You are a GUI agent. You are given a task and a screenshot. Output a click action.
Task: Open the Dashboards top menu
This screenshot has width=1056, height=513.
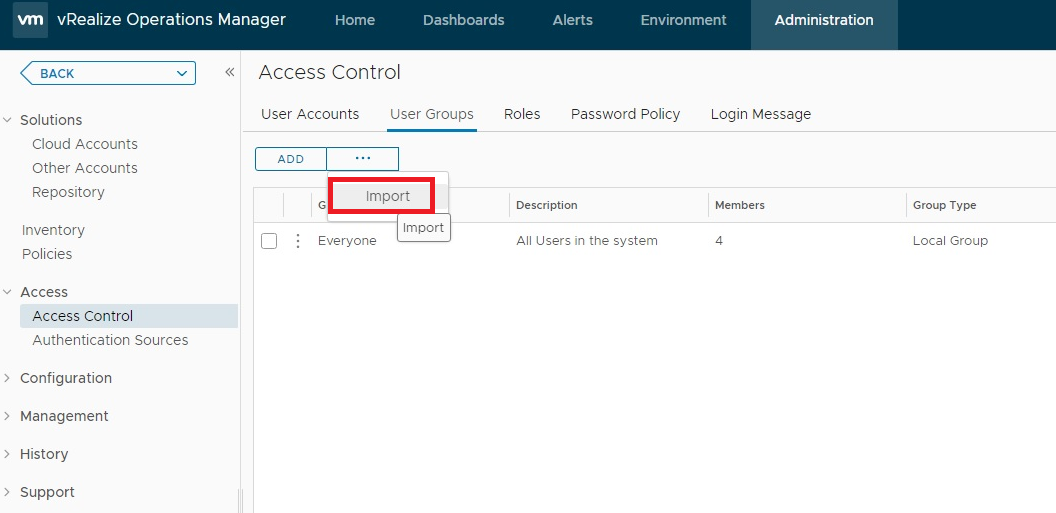[463, 20]
